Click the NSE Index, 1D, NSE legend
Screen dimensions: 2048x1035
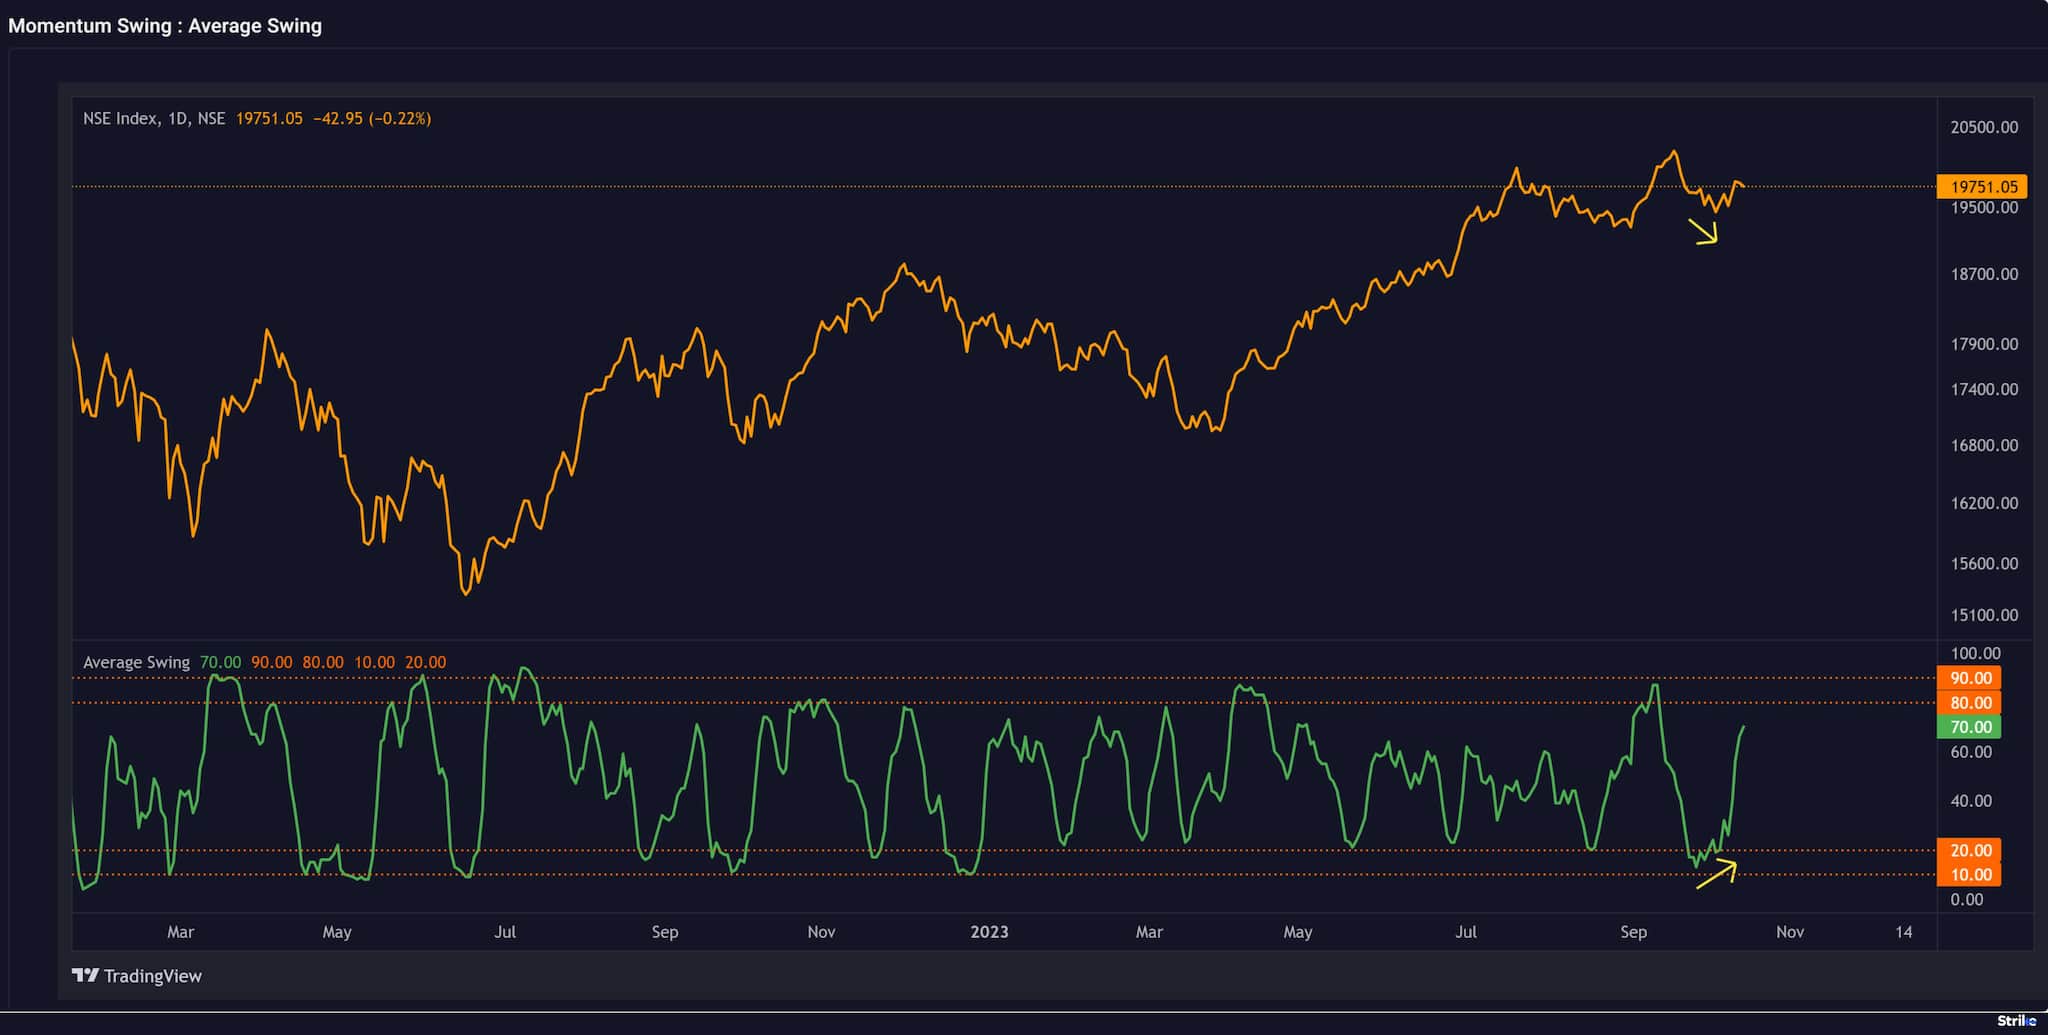(153, 119)
